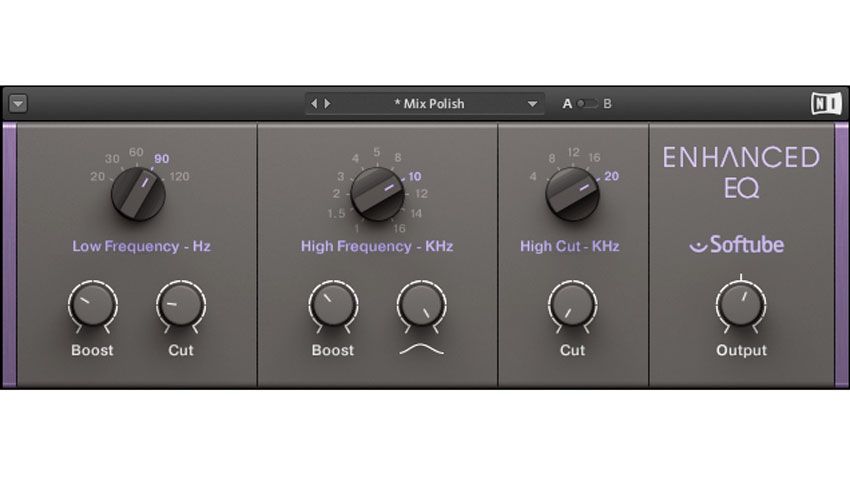
Task: Set high frequency to 4 kHz
Action: pyautogui.click(x=355, y=159)
